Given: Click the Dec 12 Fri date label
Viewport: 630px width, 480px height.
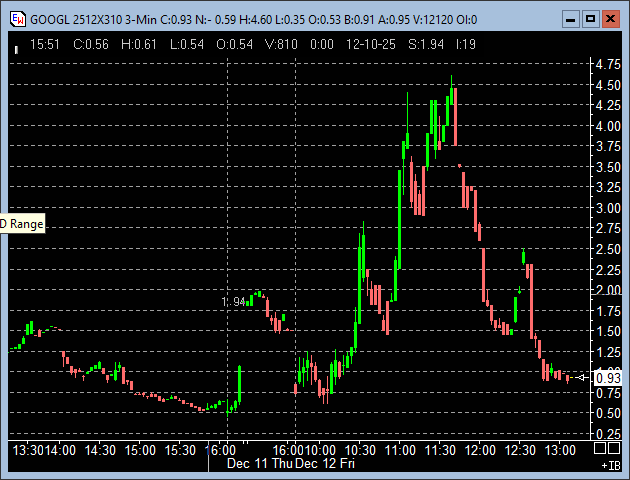Looking at the screenshot, I should coord(326,464).
